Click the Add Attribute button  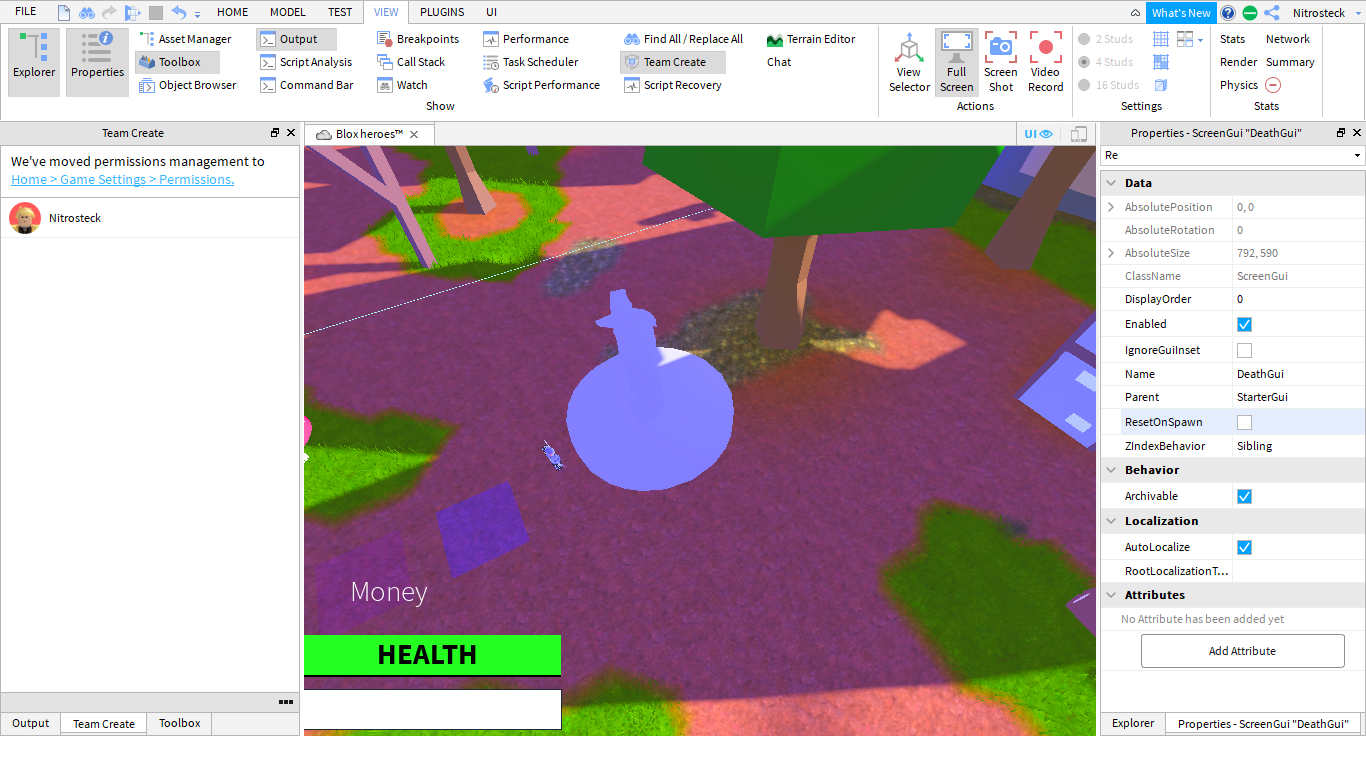(1242, 651)
